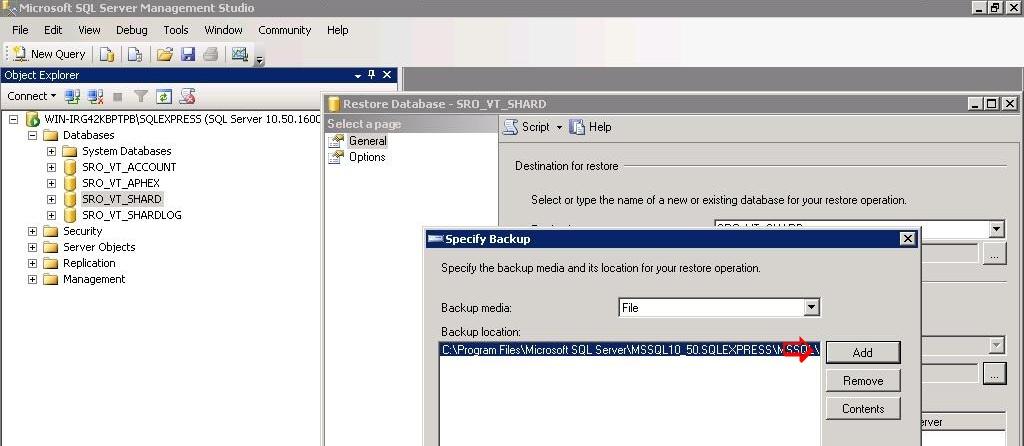Select the Options page in Restore Database

tap(367, 157)
